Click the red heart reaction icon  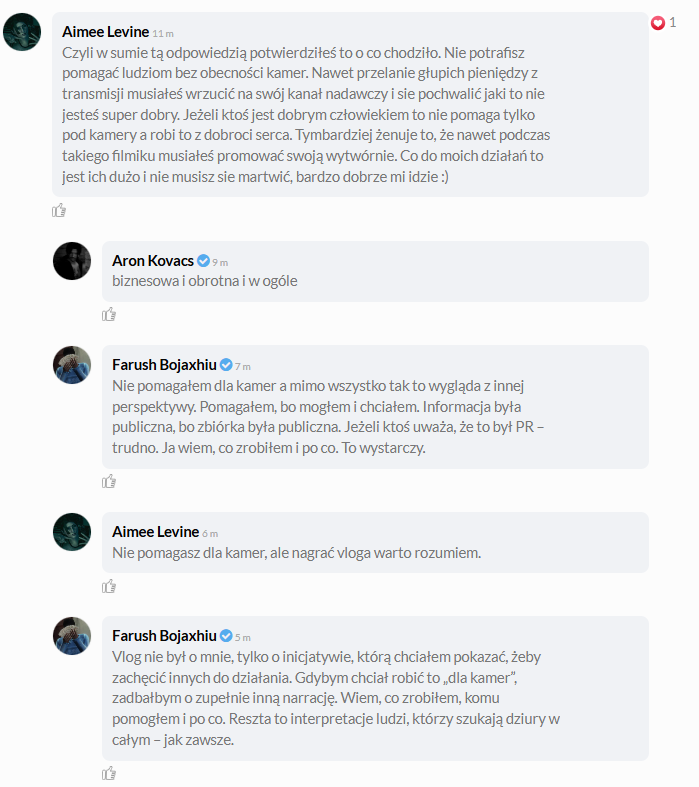658,23
